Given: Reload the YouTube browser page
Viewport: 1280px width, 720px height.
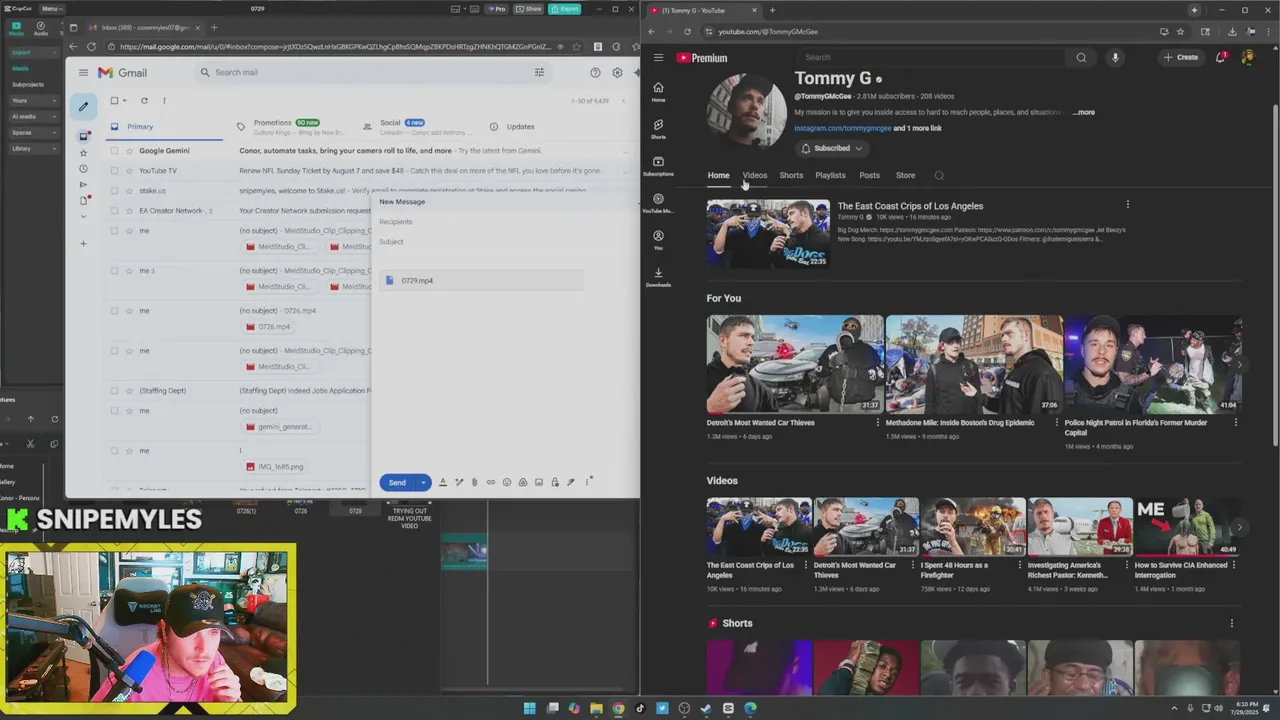Looking at the screenshot, I should coord(687,31).
